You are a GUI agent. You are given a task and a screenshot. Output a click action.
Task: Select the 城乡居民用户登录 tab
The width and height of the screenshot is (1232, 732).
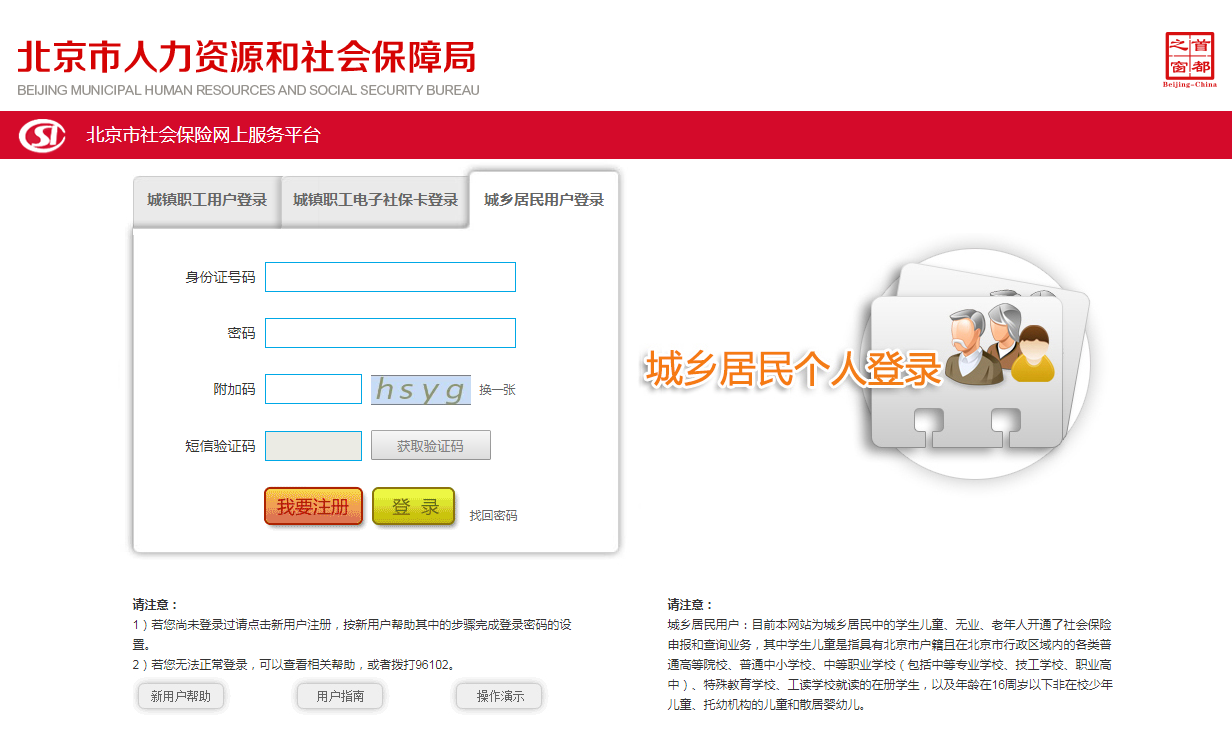pyautogui.click(x=544, y=200)
